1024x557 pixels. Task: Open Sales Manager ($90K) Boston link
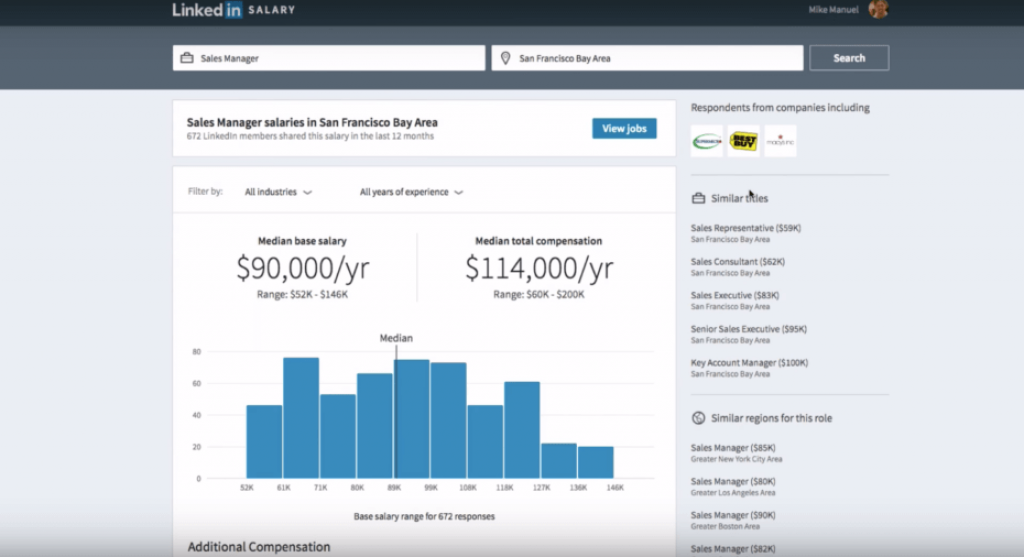tap(733, 515)
